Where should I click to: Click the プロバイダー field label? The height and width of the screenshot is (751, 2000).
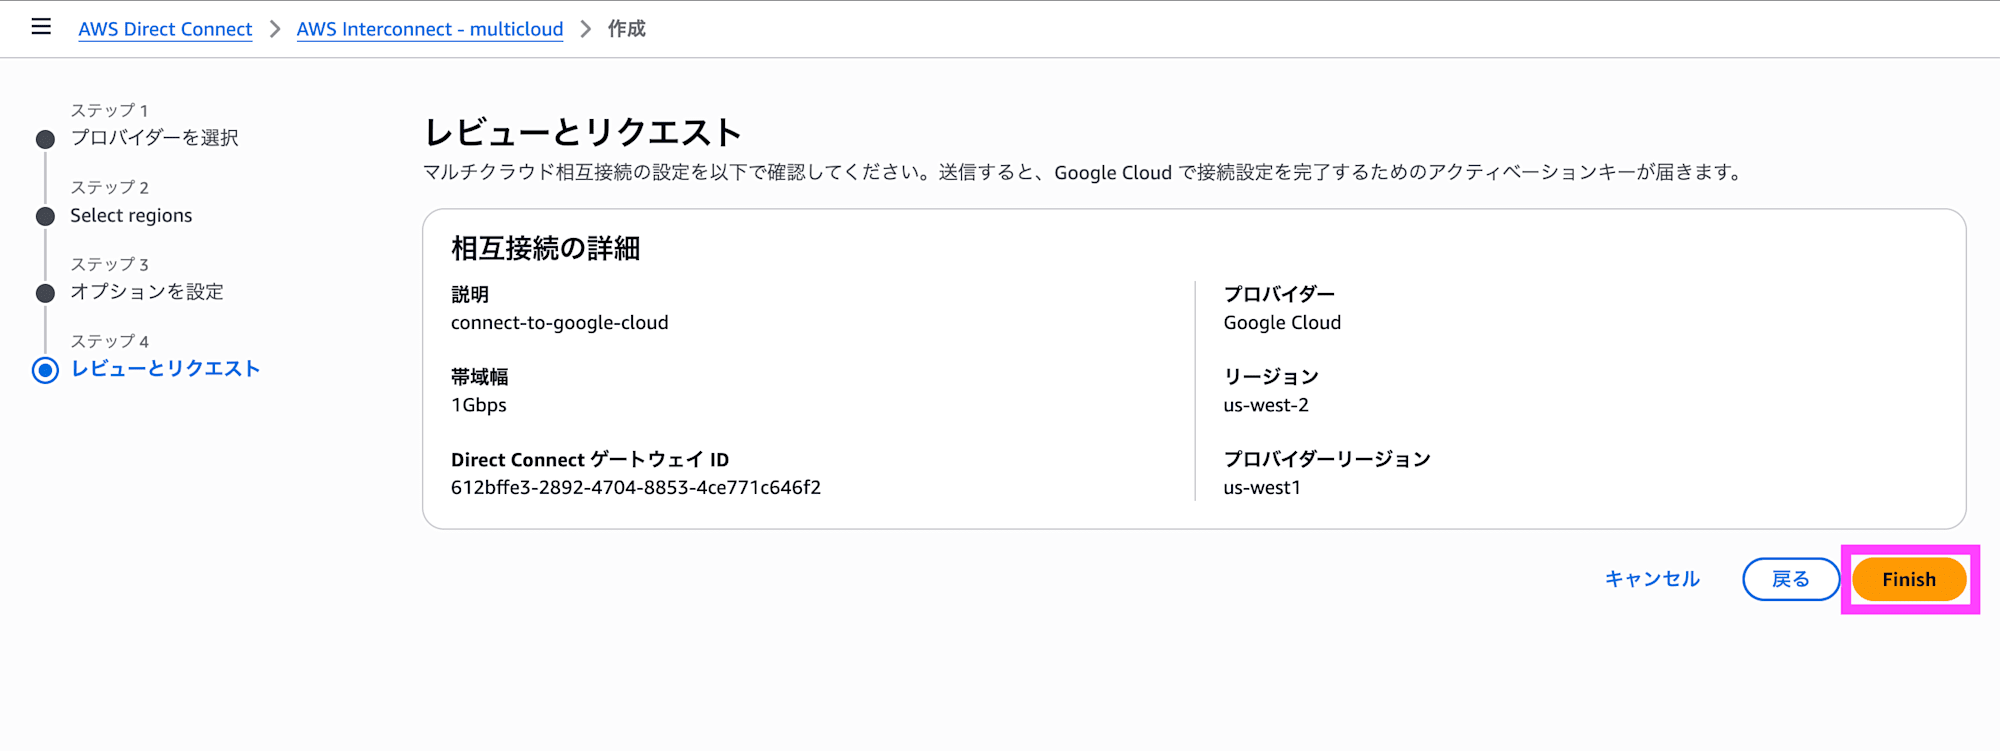tap(1279, 294)
